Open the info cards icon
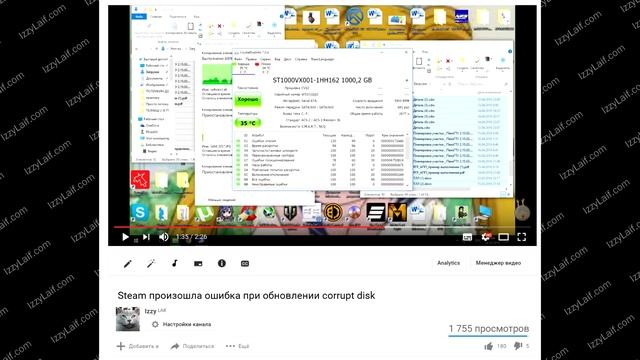The image size is (640, 360). click(x=222, y=263)
